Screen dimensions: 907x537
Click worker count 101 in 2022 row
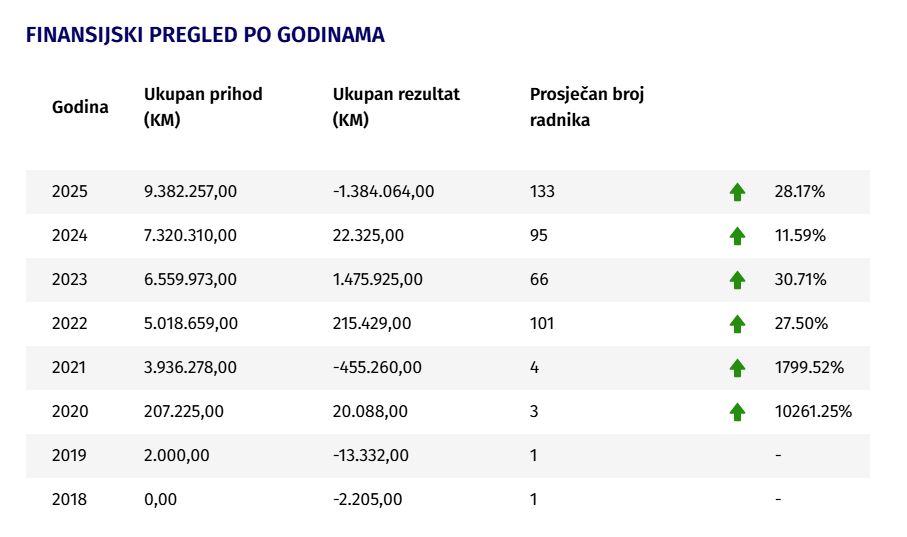click(x=541, y=323)
